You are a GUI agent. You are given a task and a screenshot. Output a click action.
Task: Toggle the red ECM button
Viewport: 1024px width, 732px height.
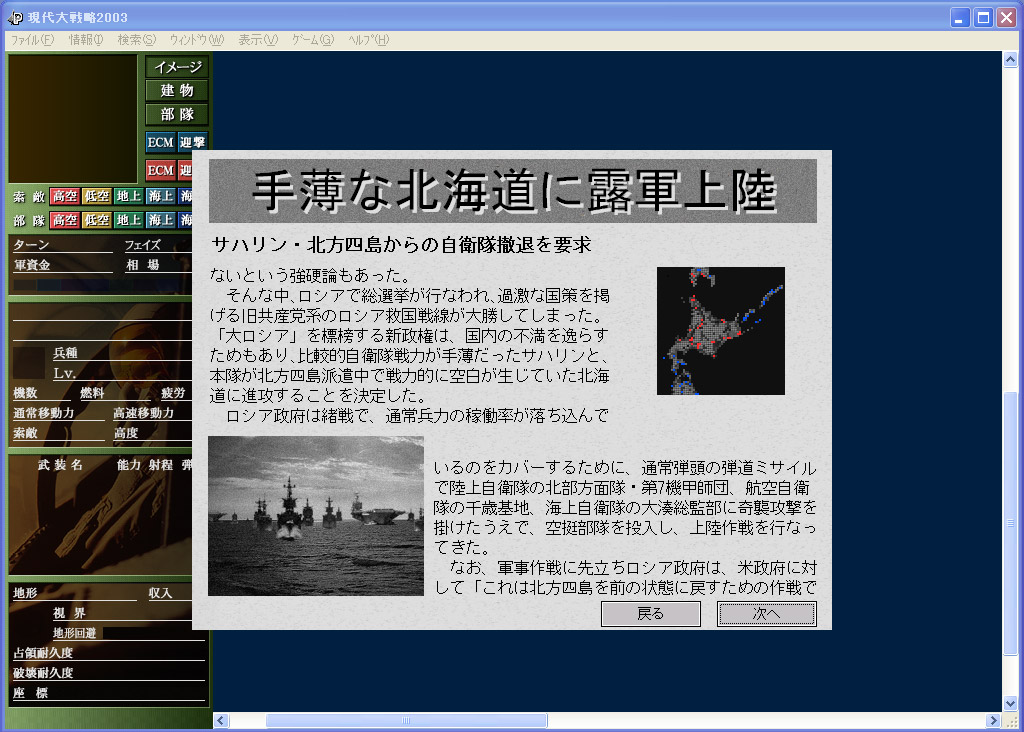(x=161, y=170)
